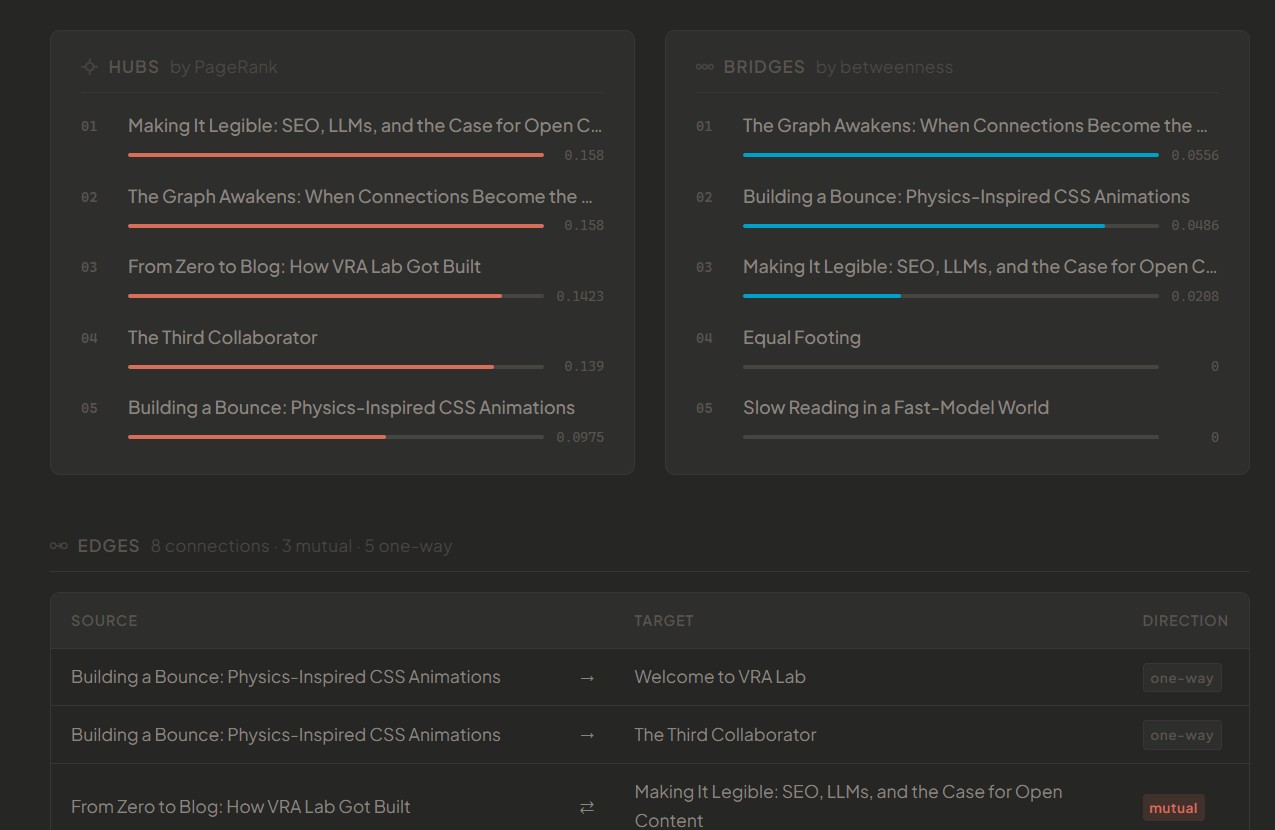Screen dimensions: 1275x830
Task: Click the one-way arrow before The Third Collaborator target
Action: [x=587, y=735]
